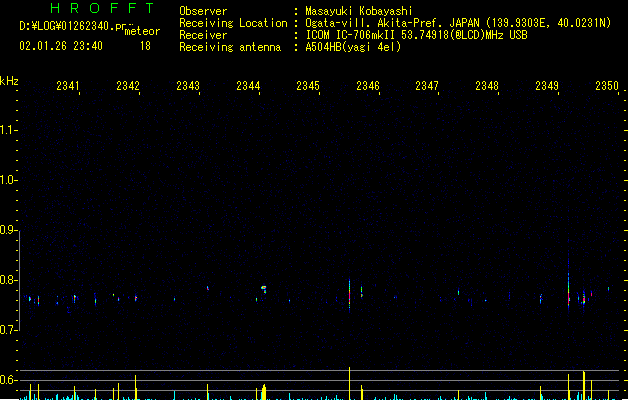Select receiver ICOM IC-706mkII frequency text
629x400 pixels.
(416, 35)
